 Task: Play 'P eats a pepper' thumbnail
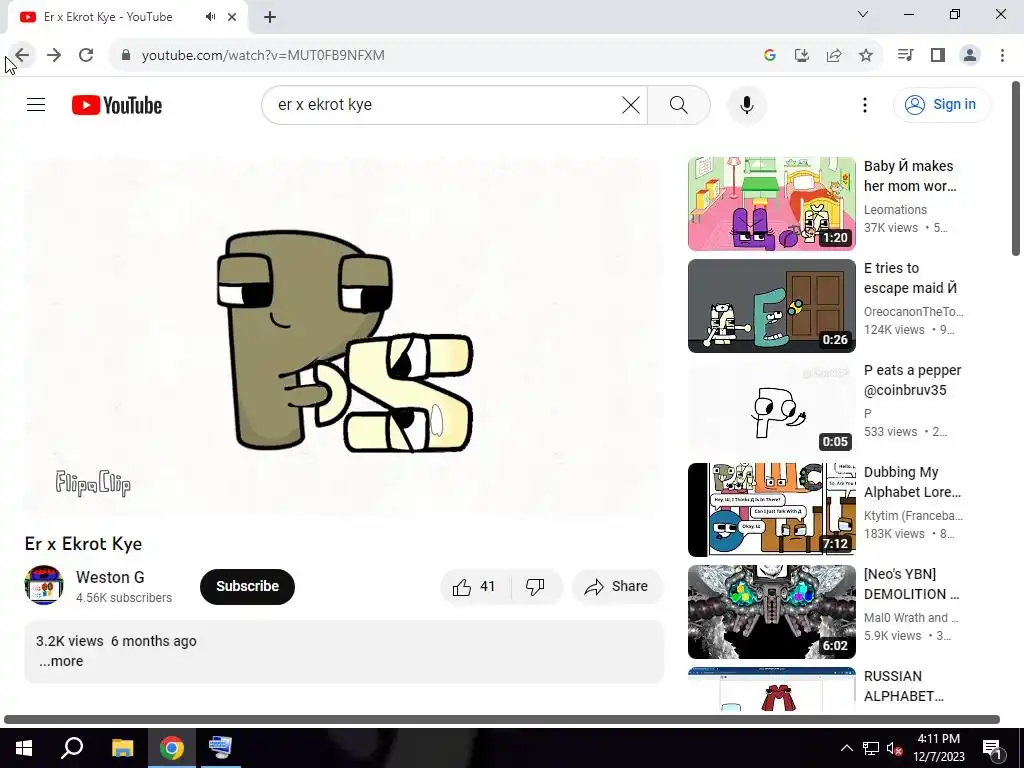(x=771, y=408)
